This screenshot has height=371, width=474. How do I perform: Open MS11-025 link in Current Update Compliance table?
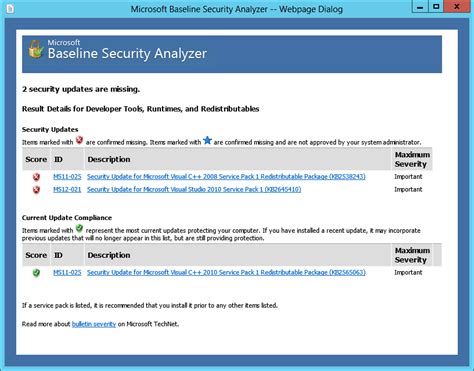pyautogui.click(x=67, y=272)
